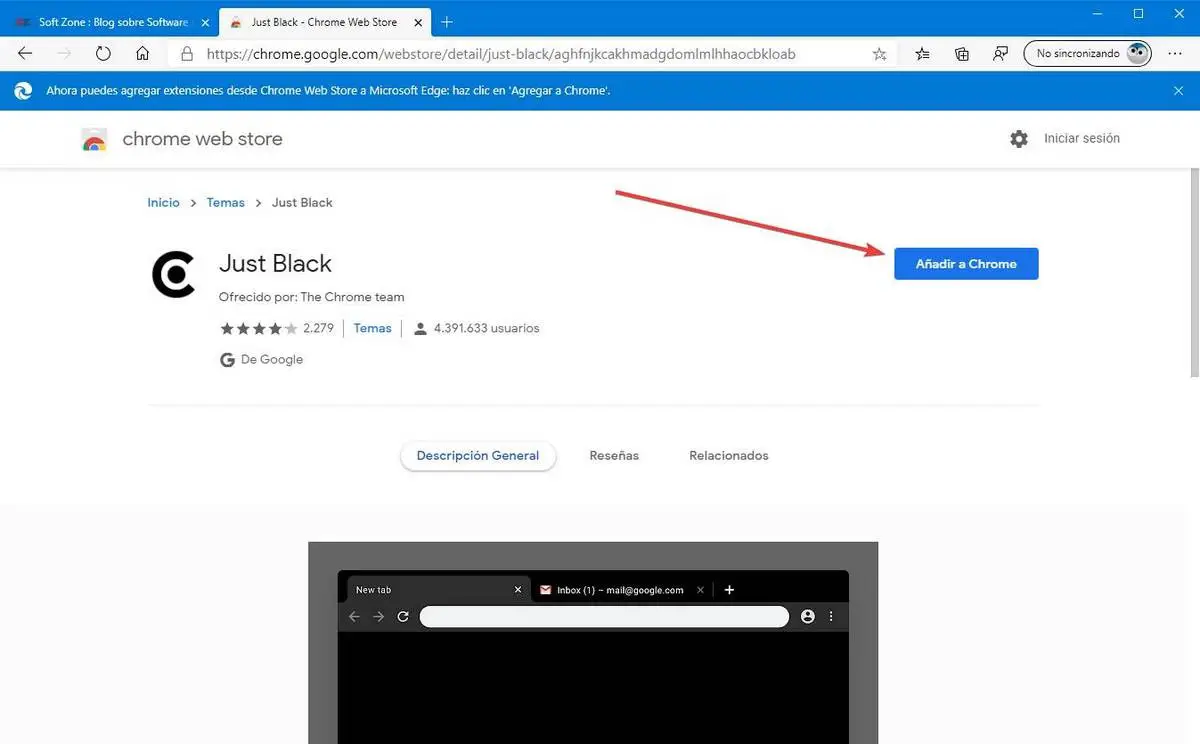Click the page vertical scrollbar thumb

pyautogui.click(x=1193, y=272)
